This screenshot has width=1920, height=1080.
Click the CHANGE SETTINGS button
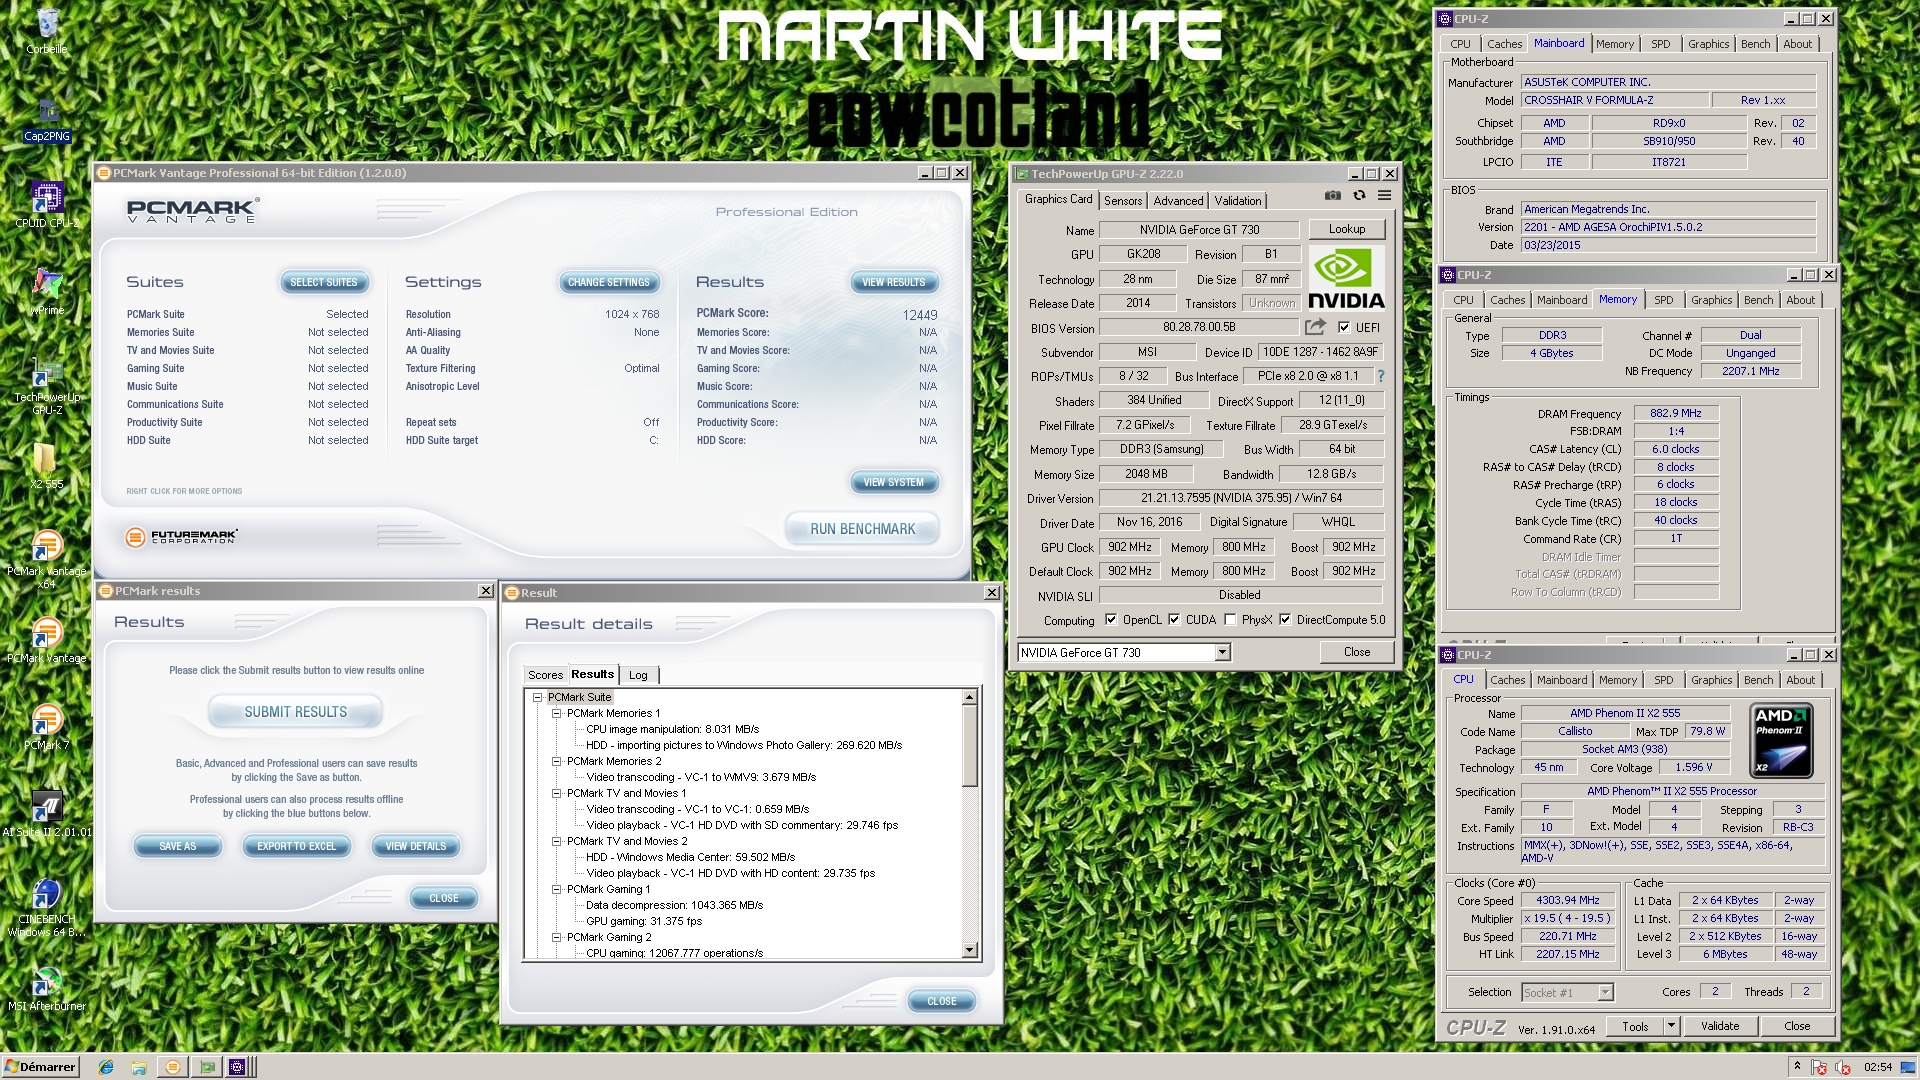(608, 283)
